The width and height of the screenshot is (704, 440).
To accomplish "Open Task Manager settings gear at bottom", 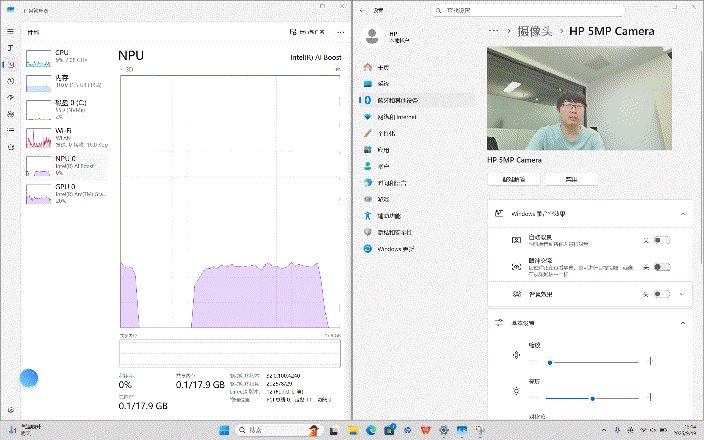I will [11, 409].
